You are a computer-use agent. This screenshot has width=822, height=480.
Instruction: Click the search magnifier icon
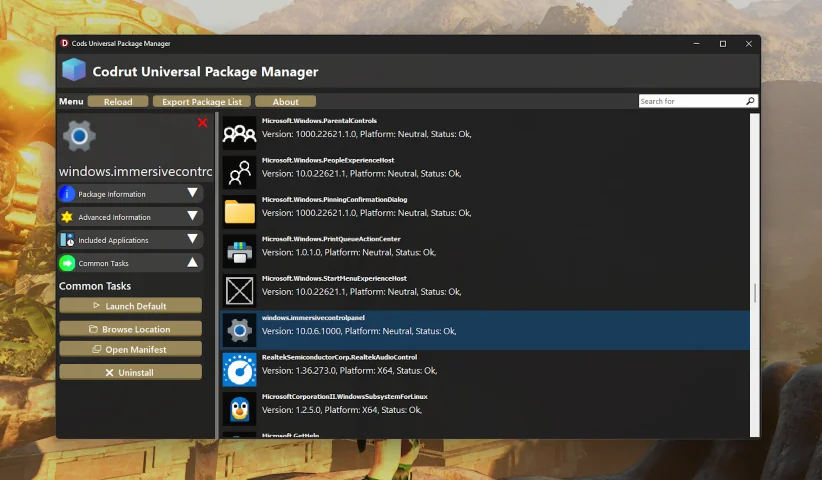(x=750, y=101)
